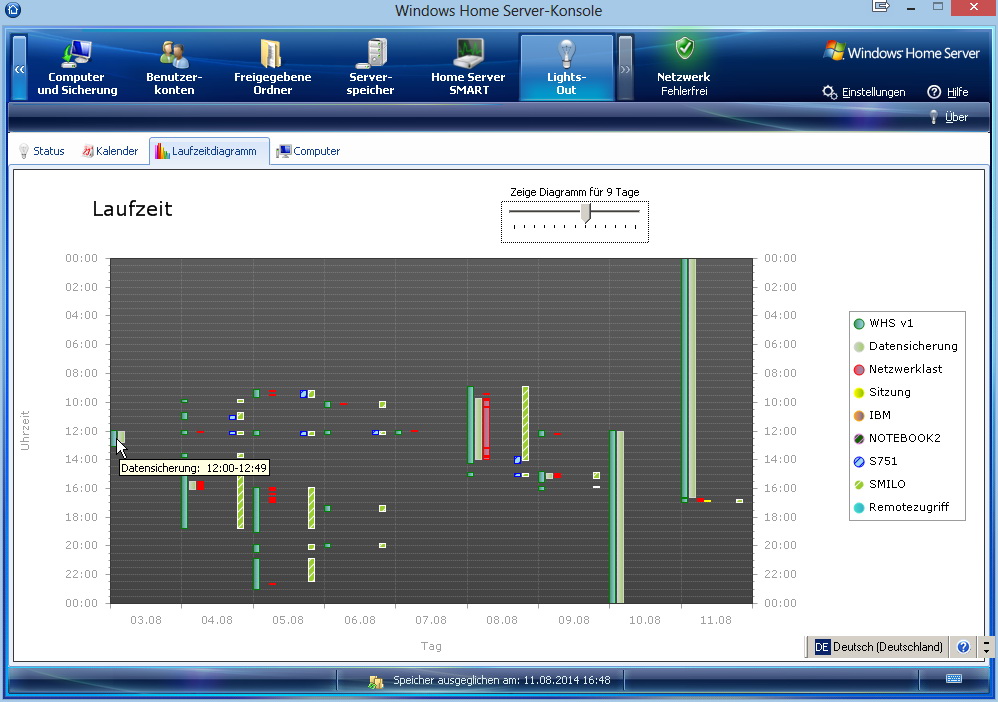Click Speicher ausgeglichen status text
998x702 pixels.
point(502,680)
